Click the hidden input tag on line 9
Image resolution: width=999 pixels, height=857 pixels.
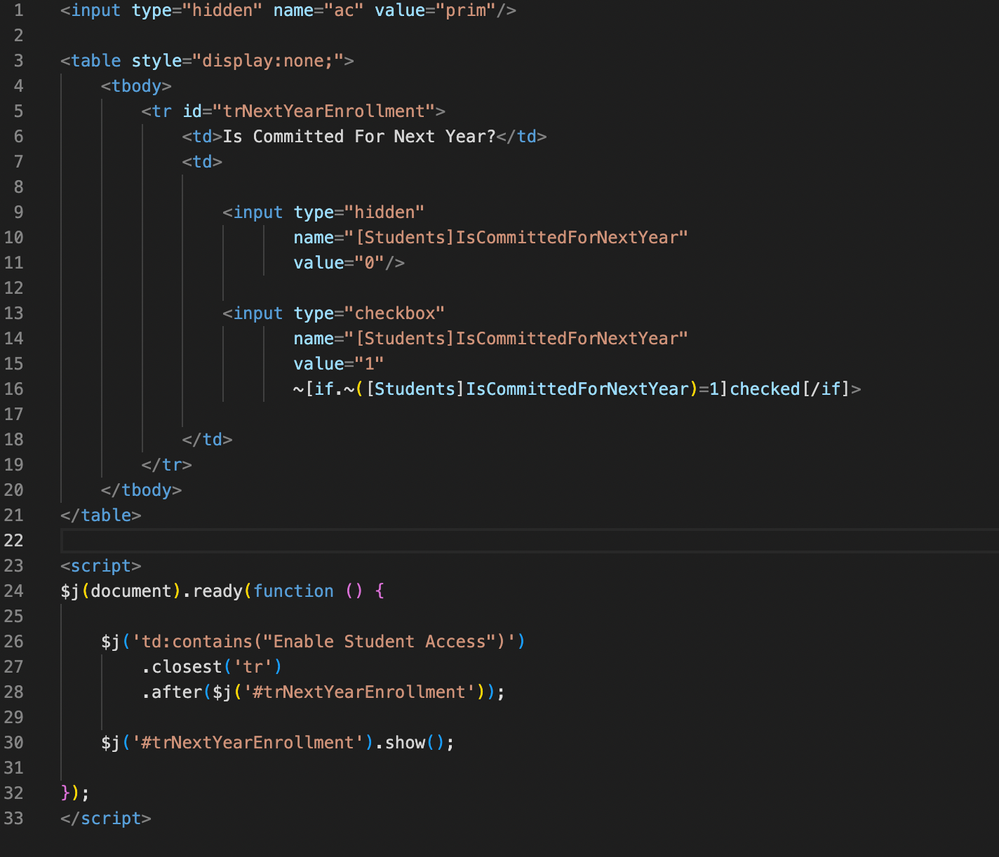coord(252,212)
